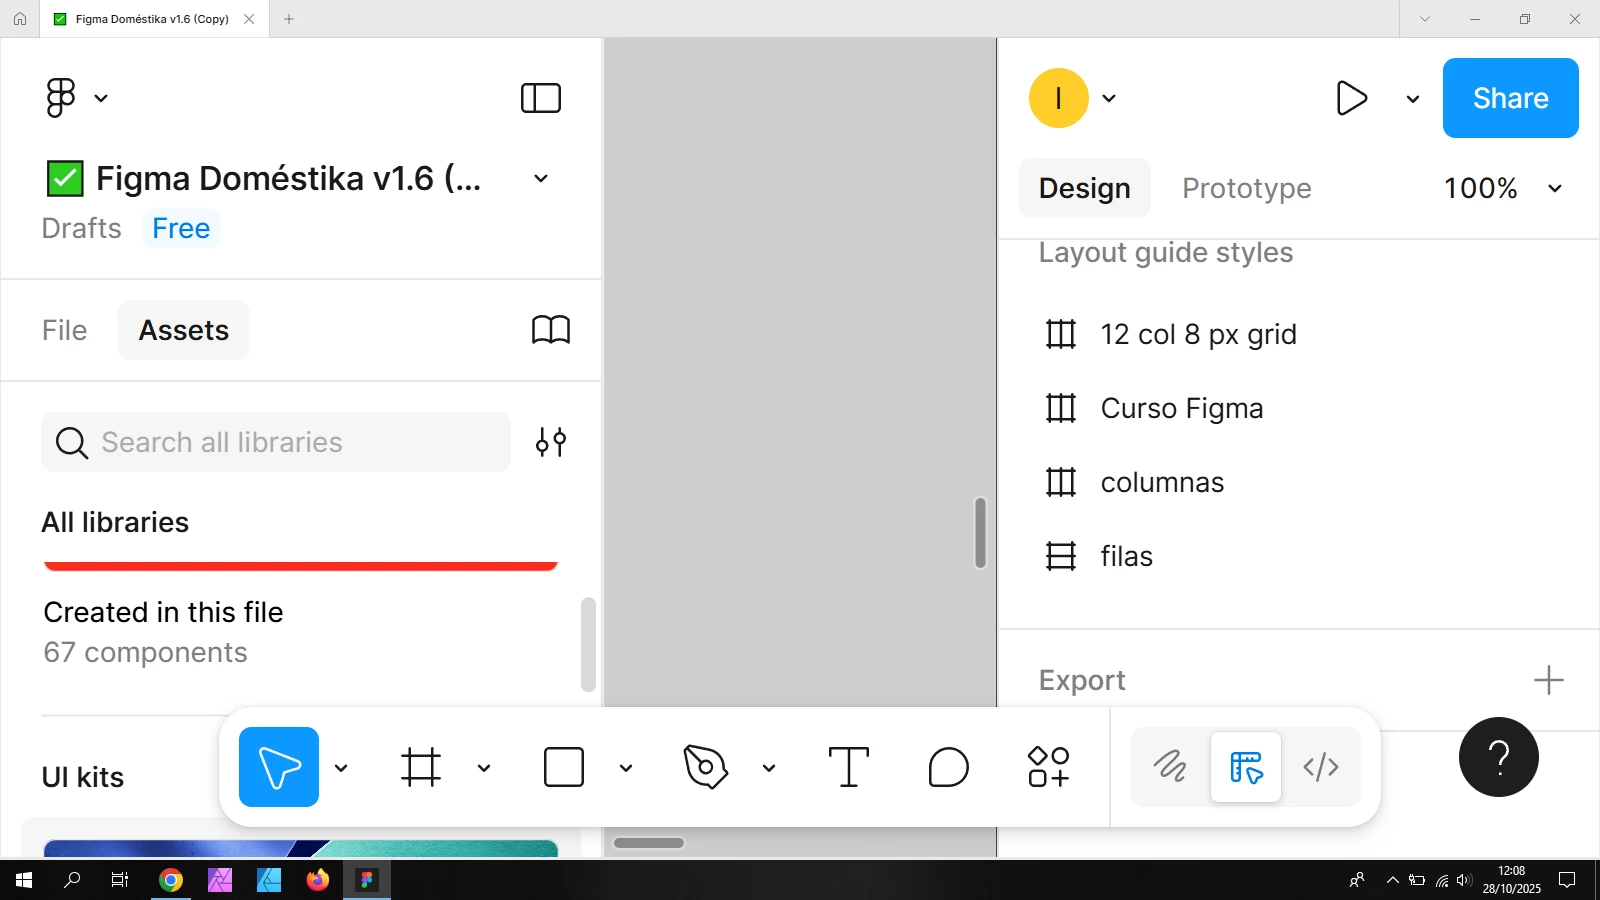Screen dimensions: 1600x900
Task: Expand the present options chevron
Action: point(1413,99)
